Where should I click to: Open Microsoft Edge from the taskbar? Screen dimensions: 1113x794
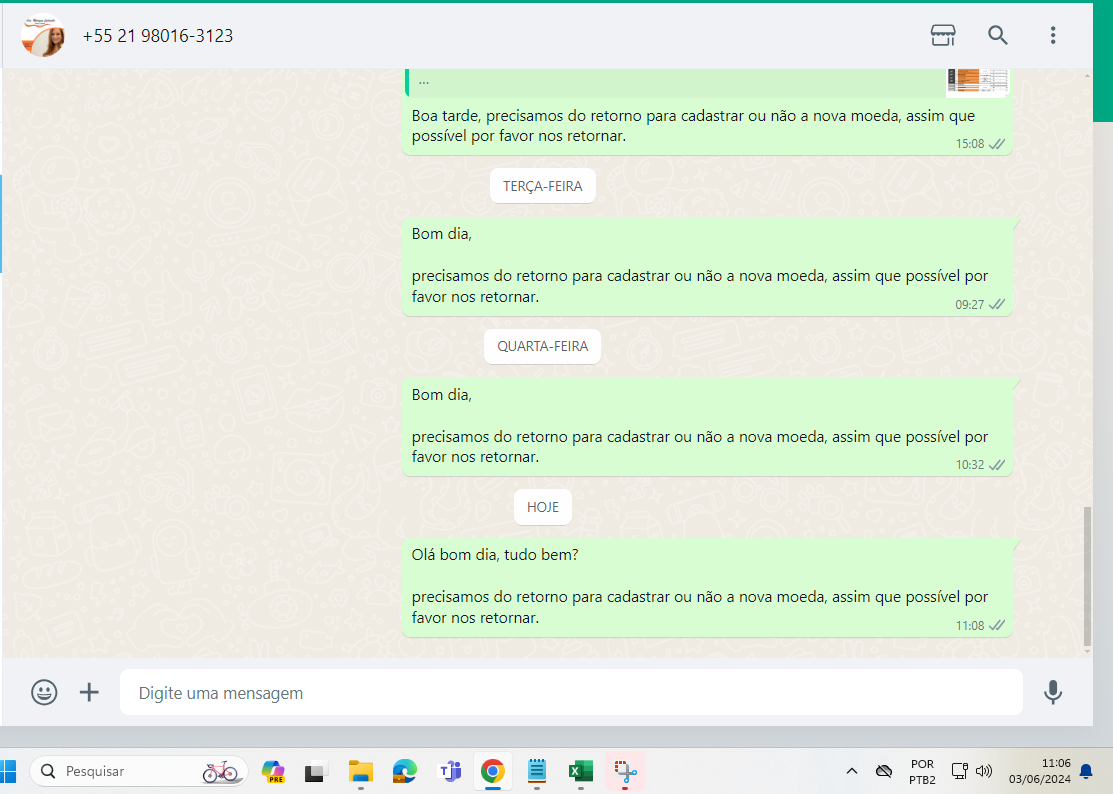(405, 771)
